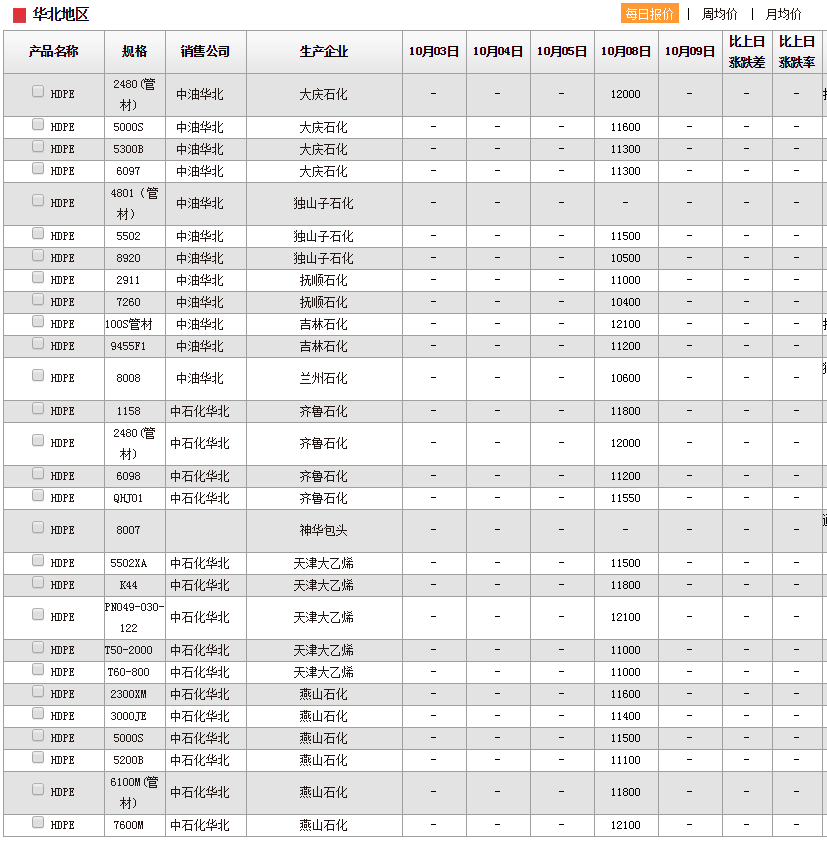
Task: Check the HDPE 8920 row
Action: pyautogui.click(x=38, y=255)
